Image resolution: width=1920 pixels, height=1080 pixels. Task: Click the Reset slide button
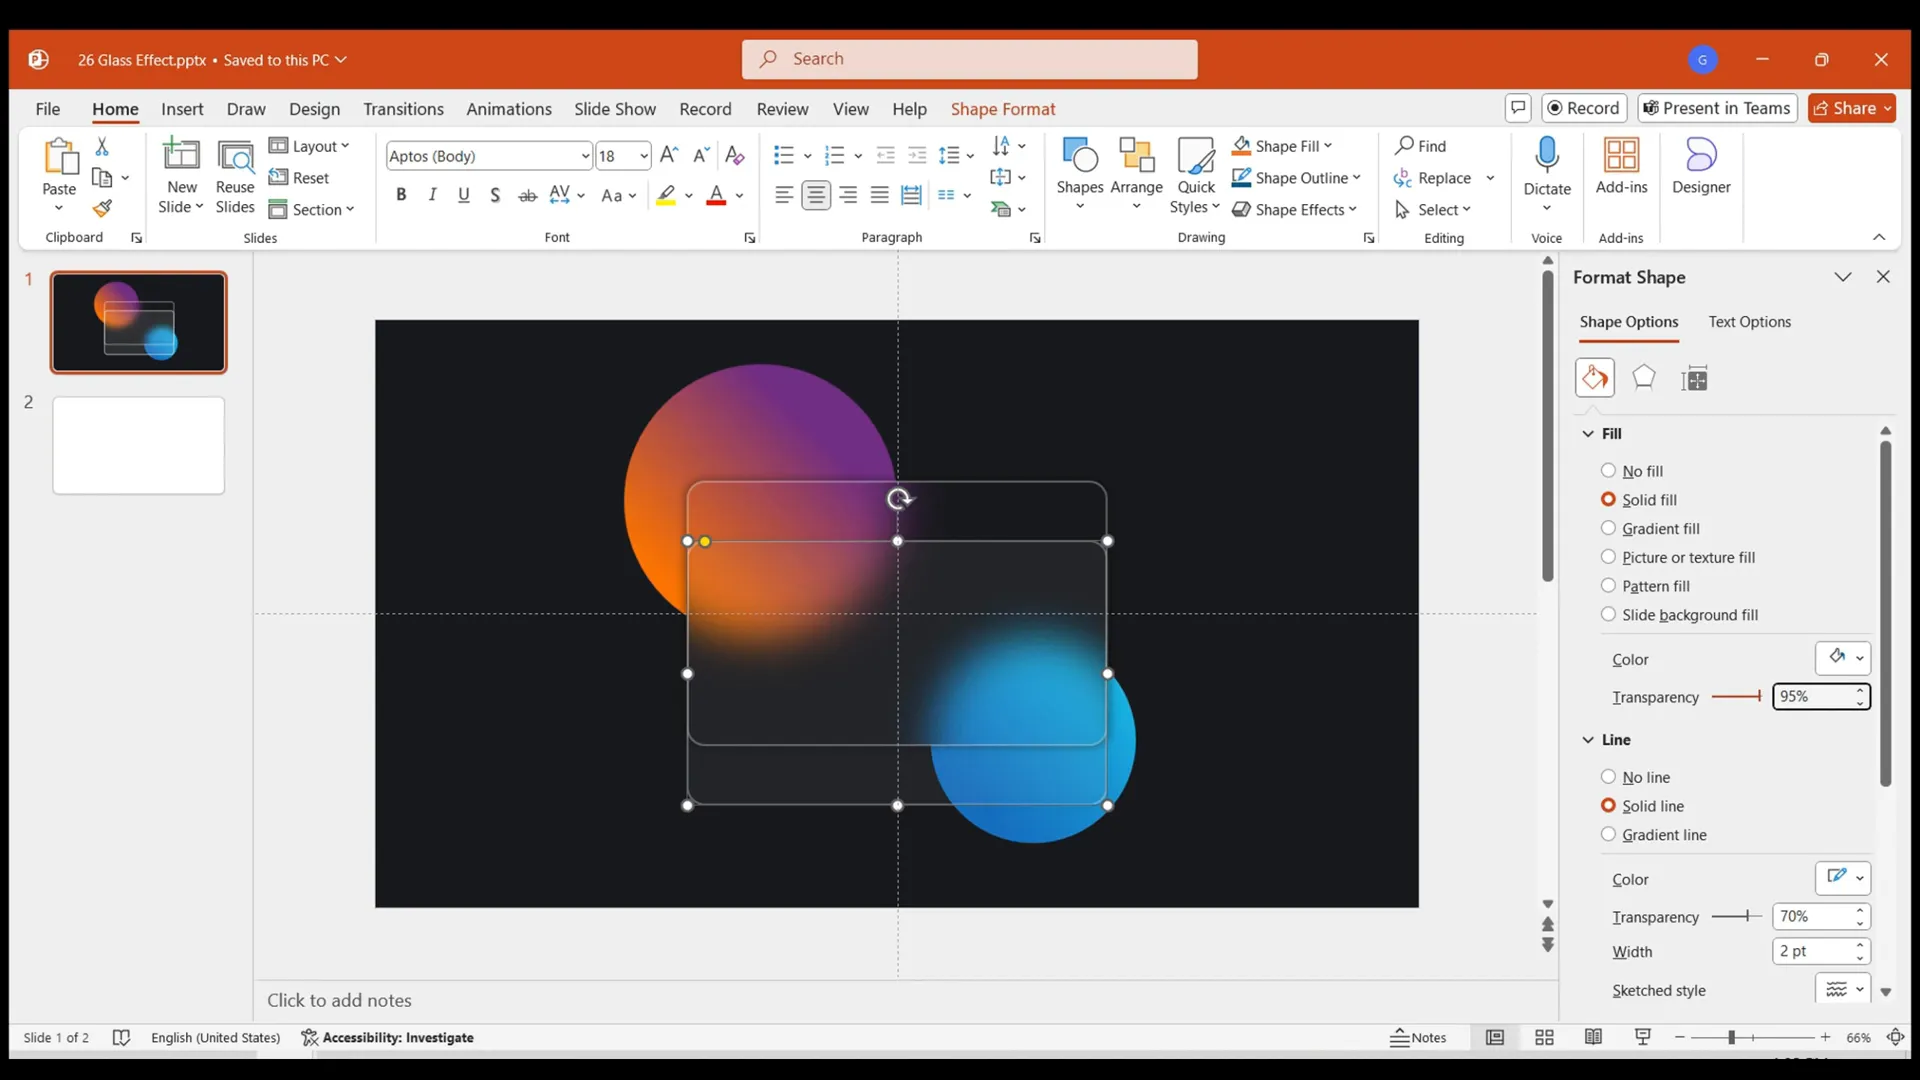pos(299,178)
